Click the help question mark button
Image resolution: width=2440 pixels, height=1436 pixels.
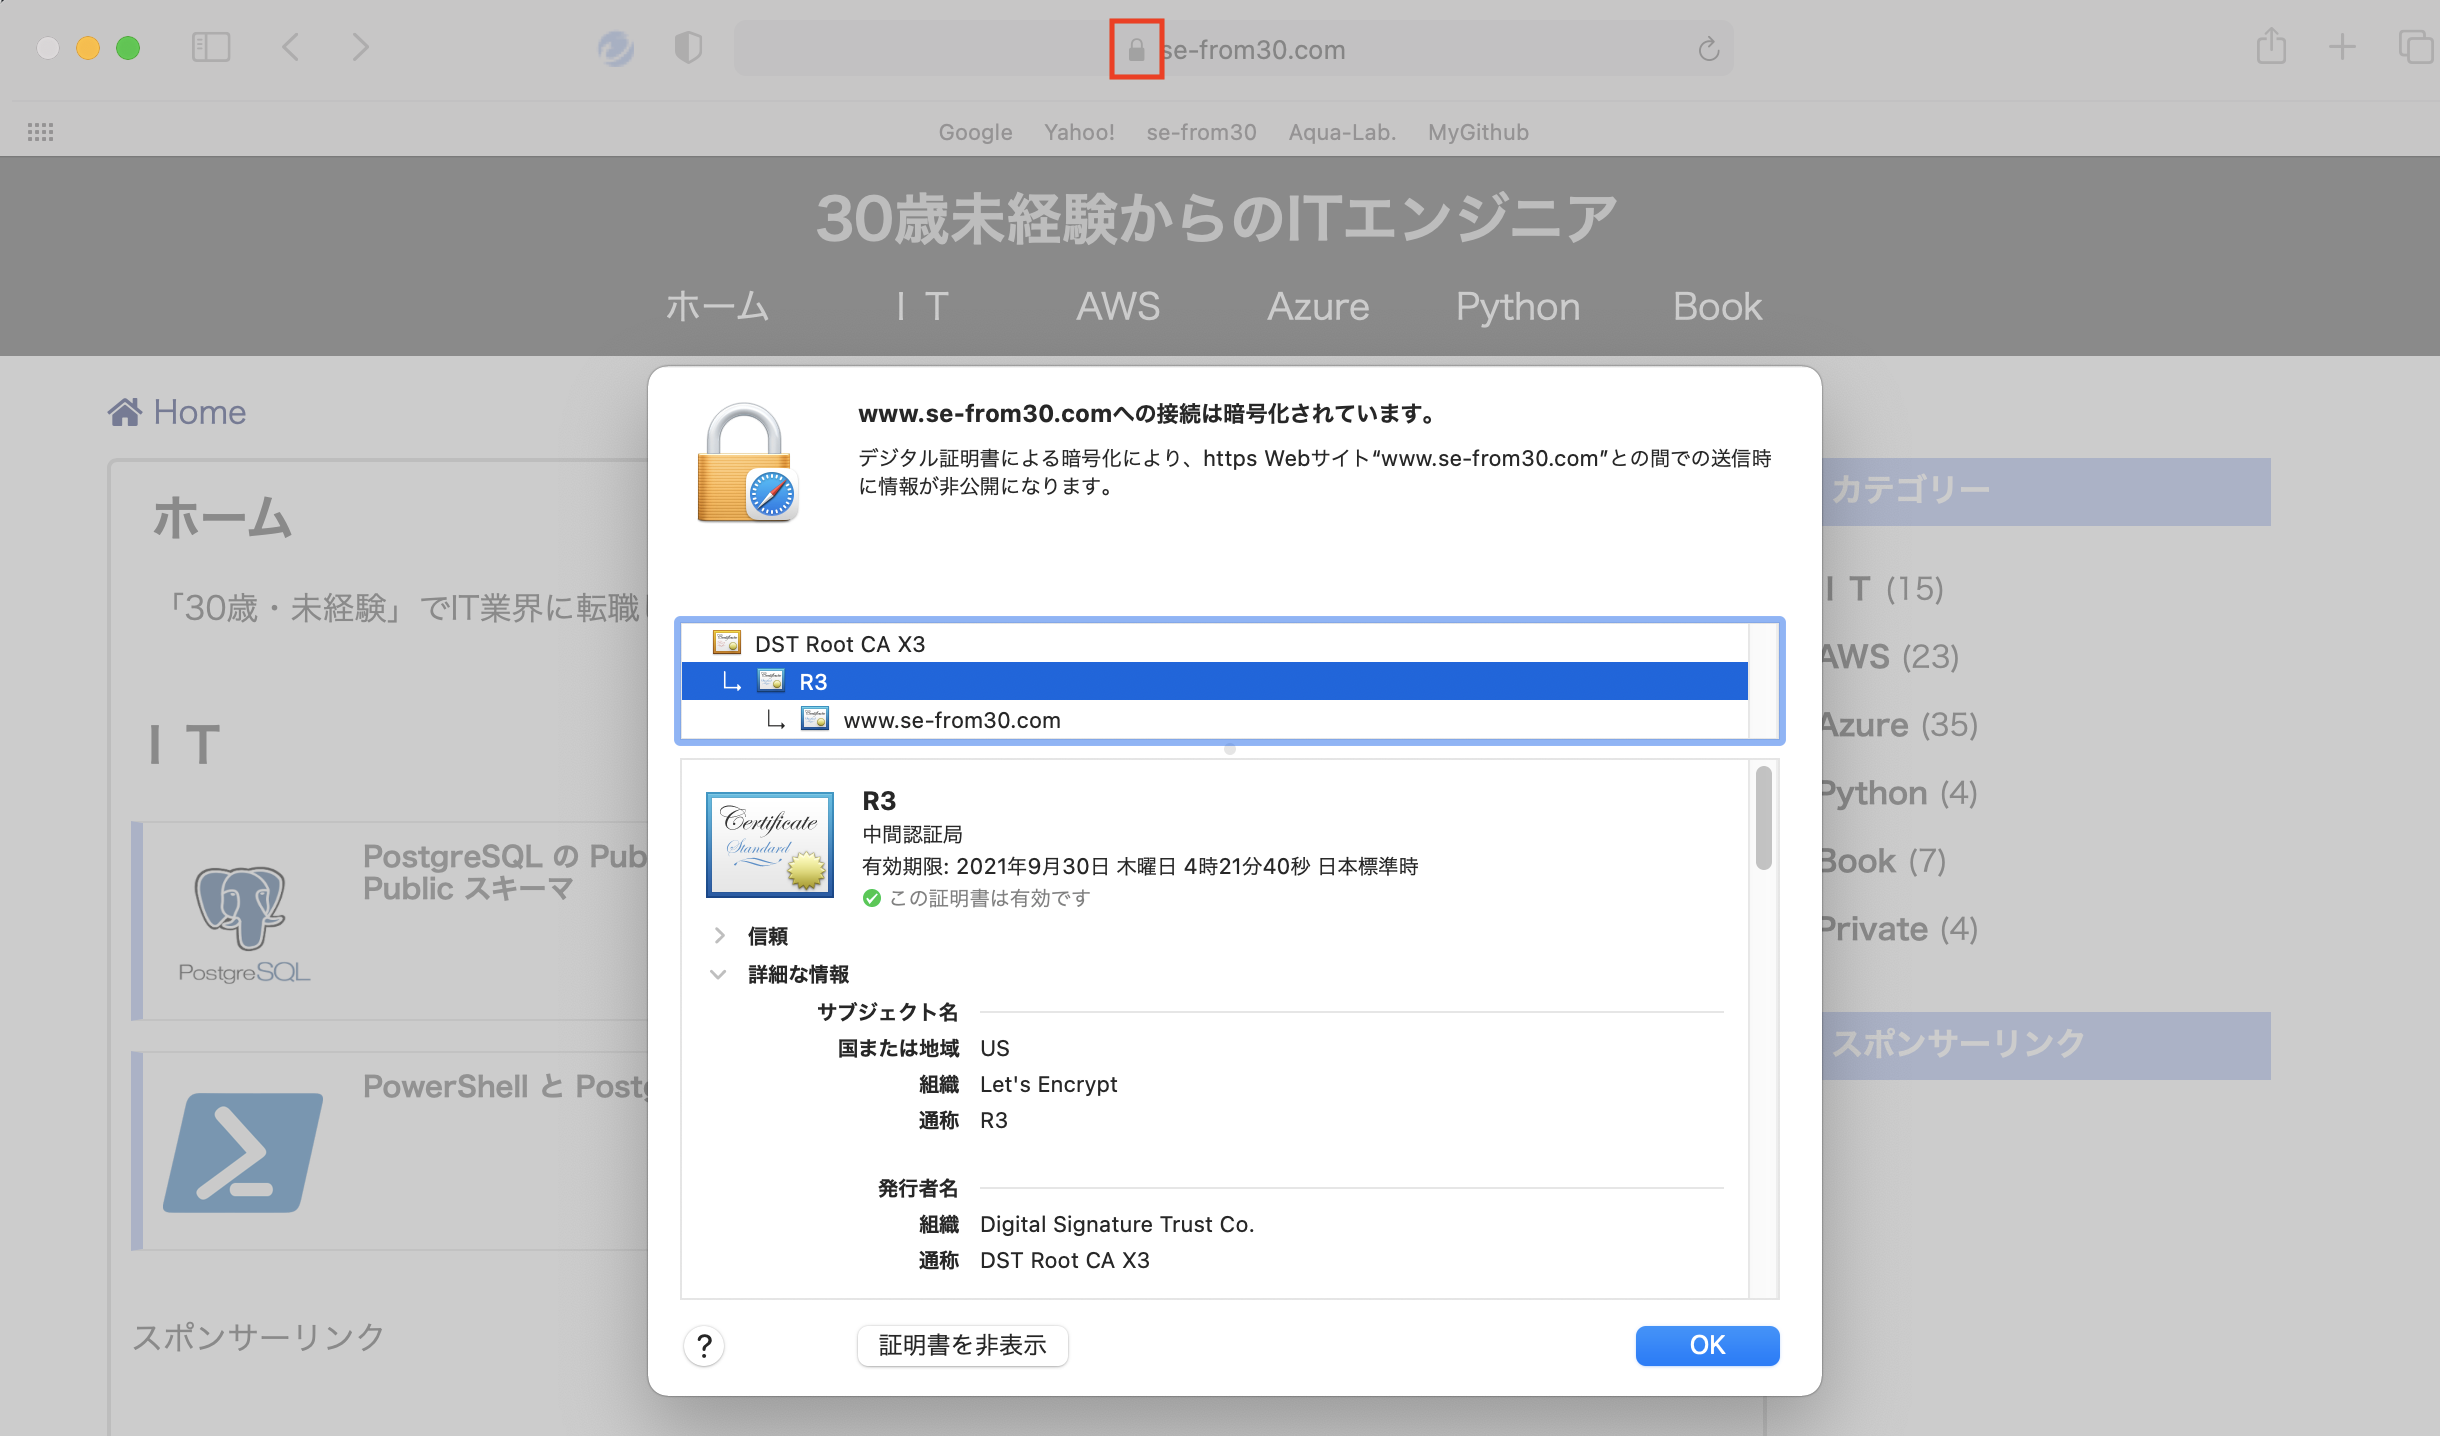tap(704, 1346)
